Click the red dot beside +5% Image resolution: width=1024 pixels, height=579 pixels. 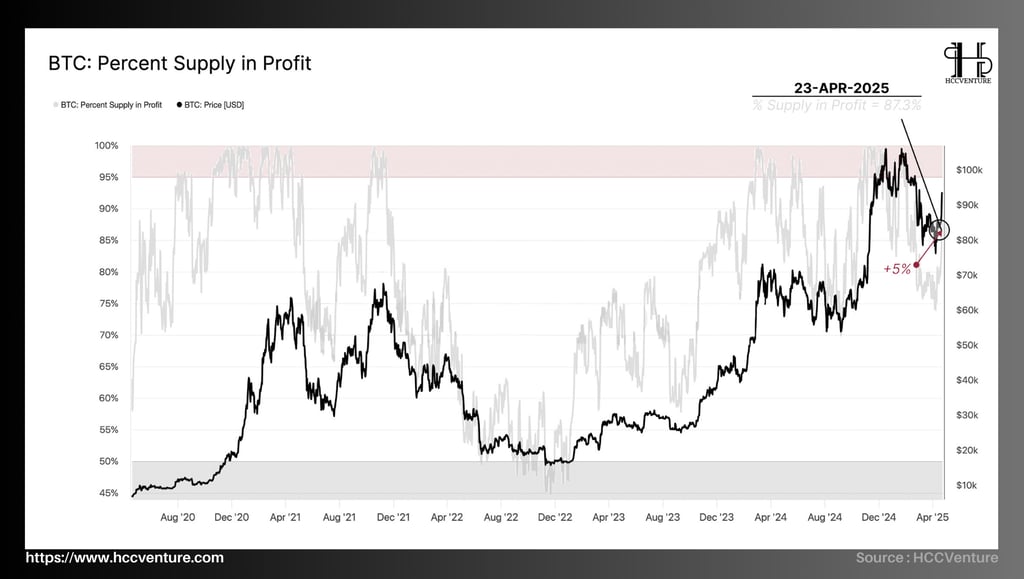click(x=916, y=264)
